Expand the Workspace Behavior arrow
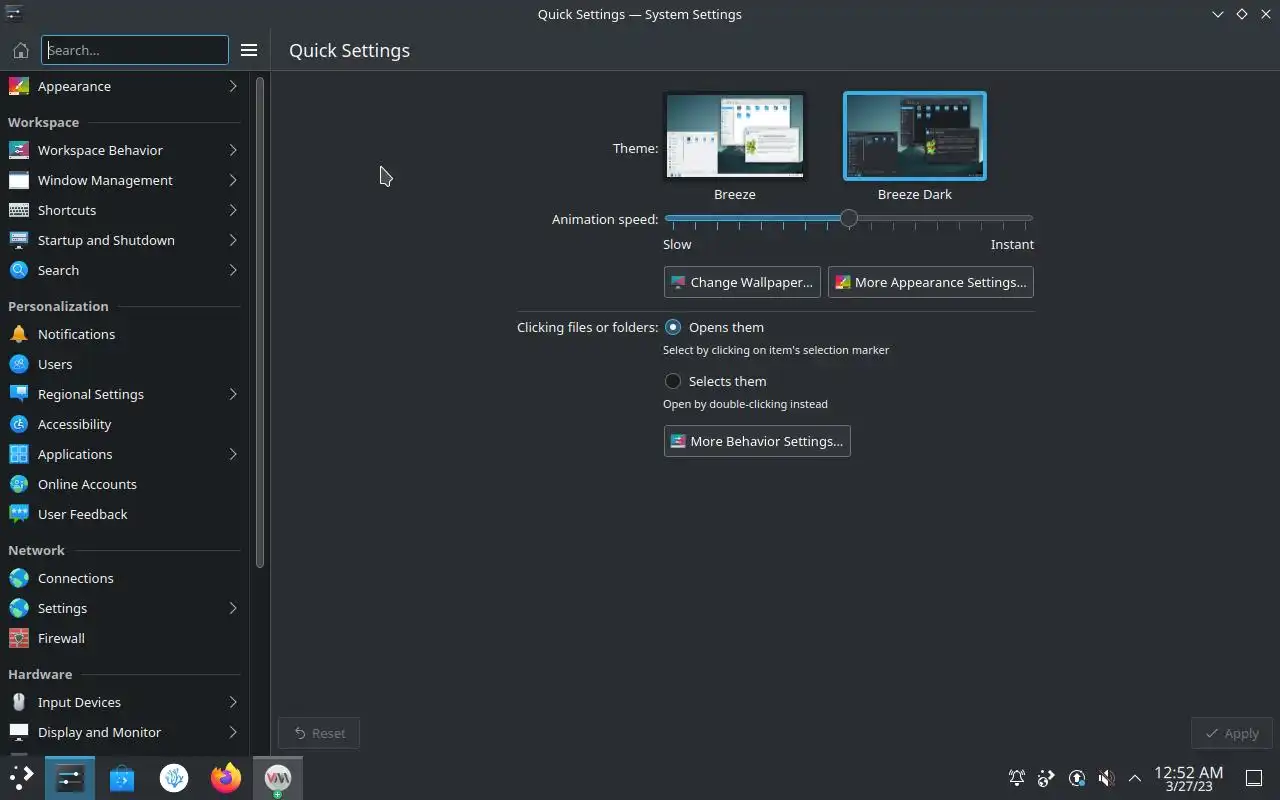The width and height of the screenshot is (1280, 800). coord(233,150)
